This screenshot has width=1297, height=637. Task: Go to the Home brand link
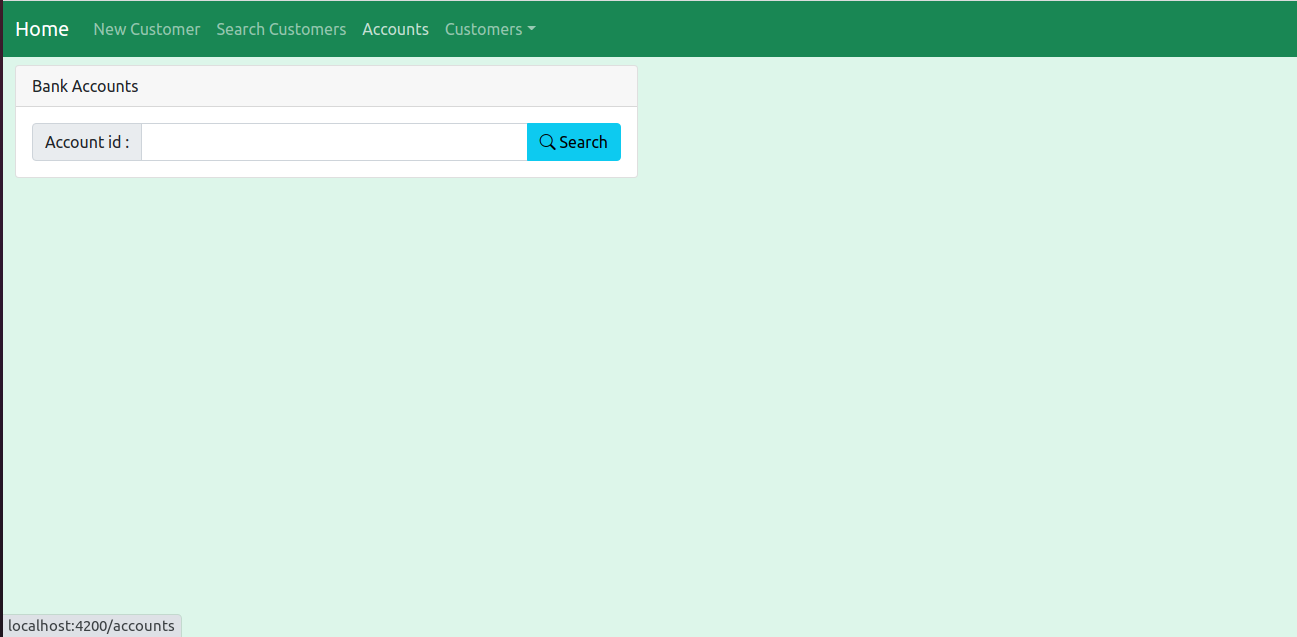click(x=42, y=29)
